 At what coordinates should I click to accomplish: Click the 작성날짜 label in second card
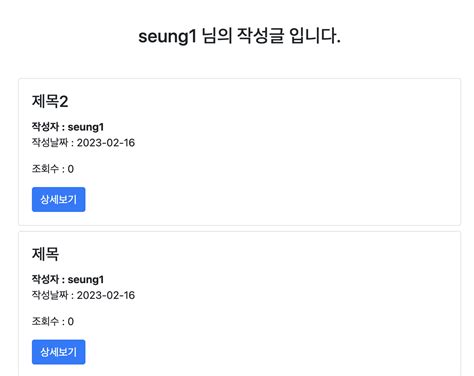[50, 295]
